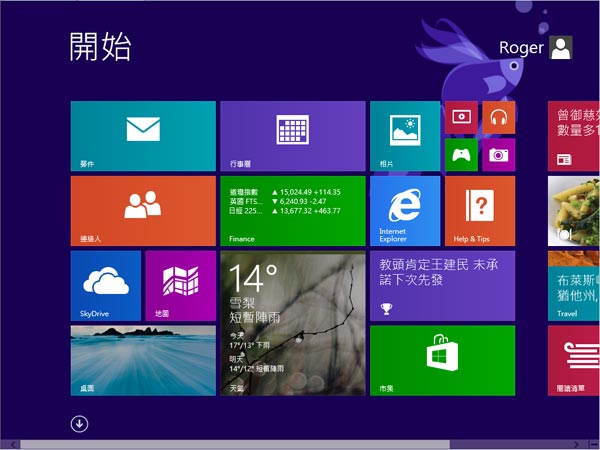Image resolution: width=600 pixels, height=450 pixels.
Task: Launch the Windows Store tile
Action: point(442,360)
